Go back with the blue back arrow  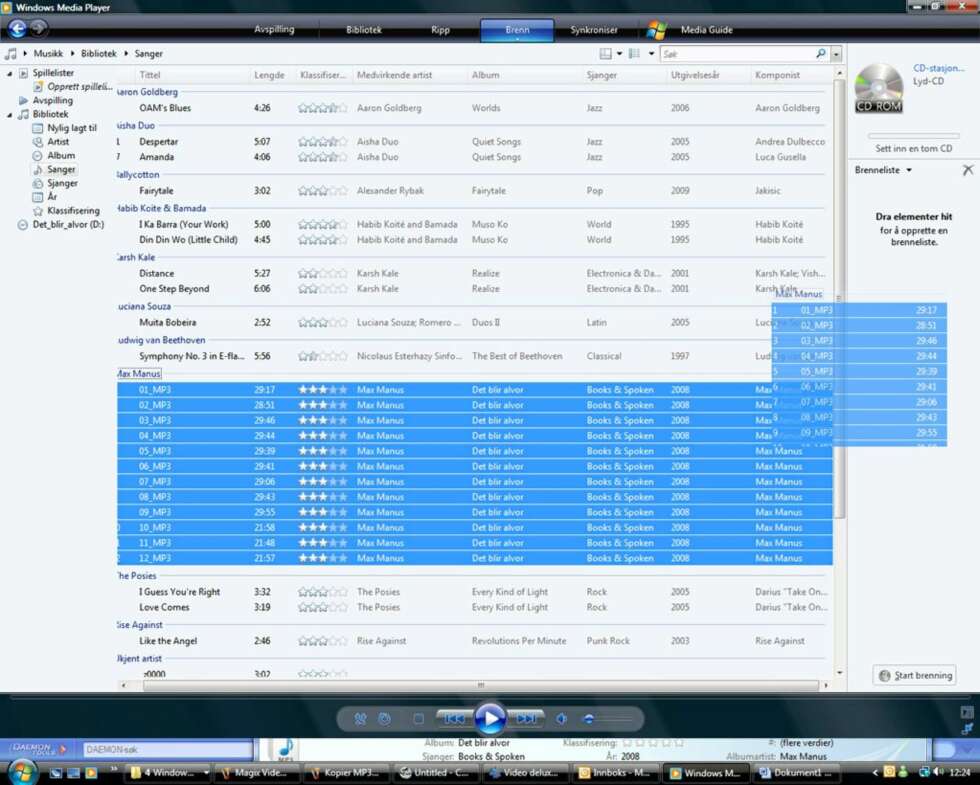tap(17, 28)
